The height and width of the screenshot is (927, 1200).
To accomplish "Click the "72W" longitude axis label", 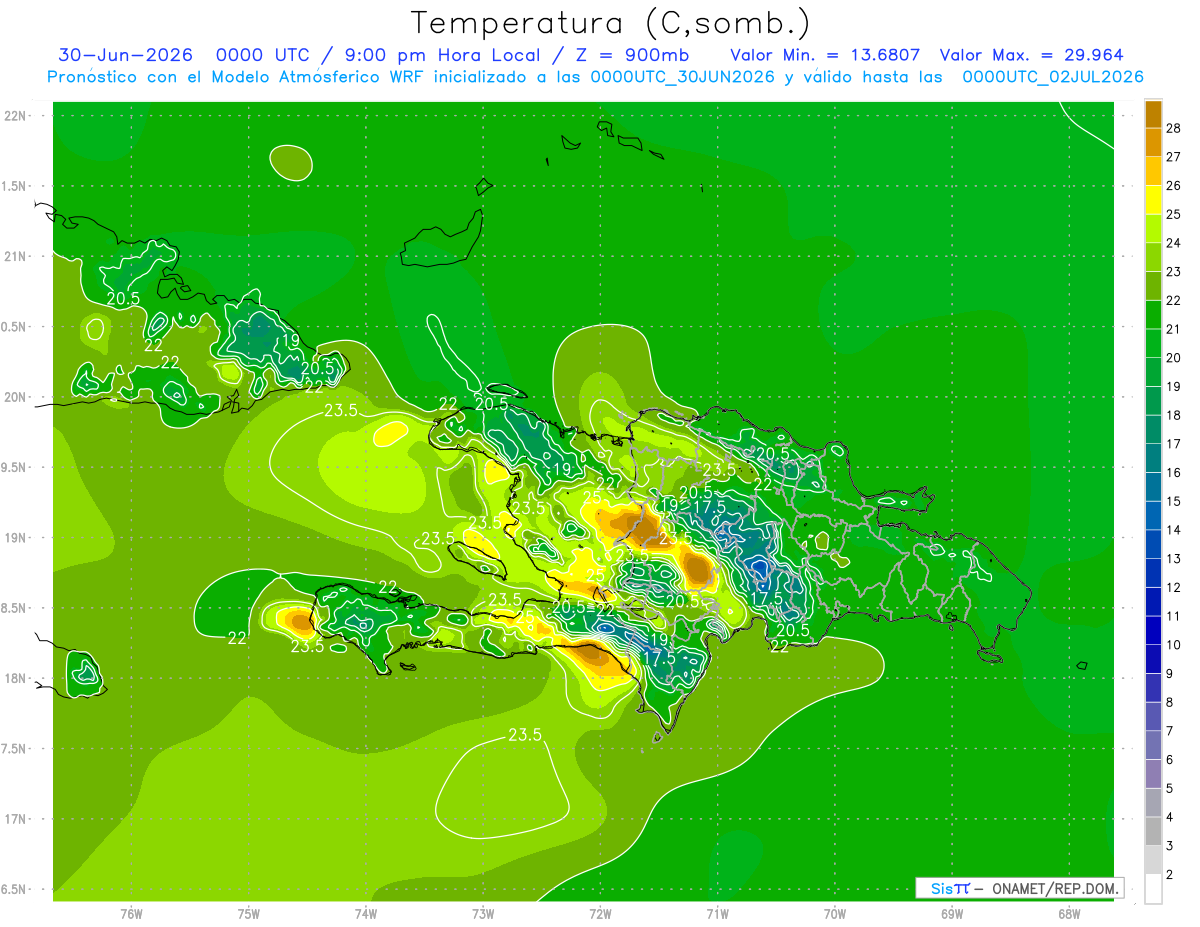I will click(x=600, y=913).
